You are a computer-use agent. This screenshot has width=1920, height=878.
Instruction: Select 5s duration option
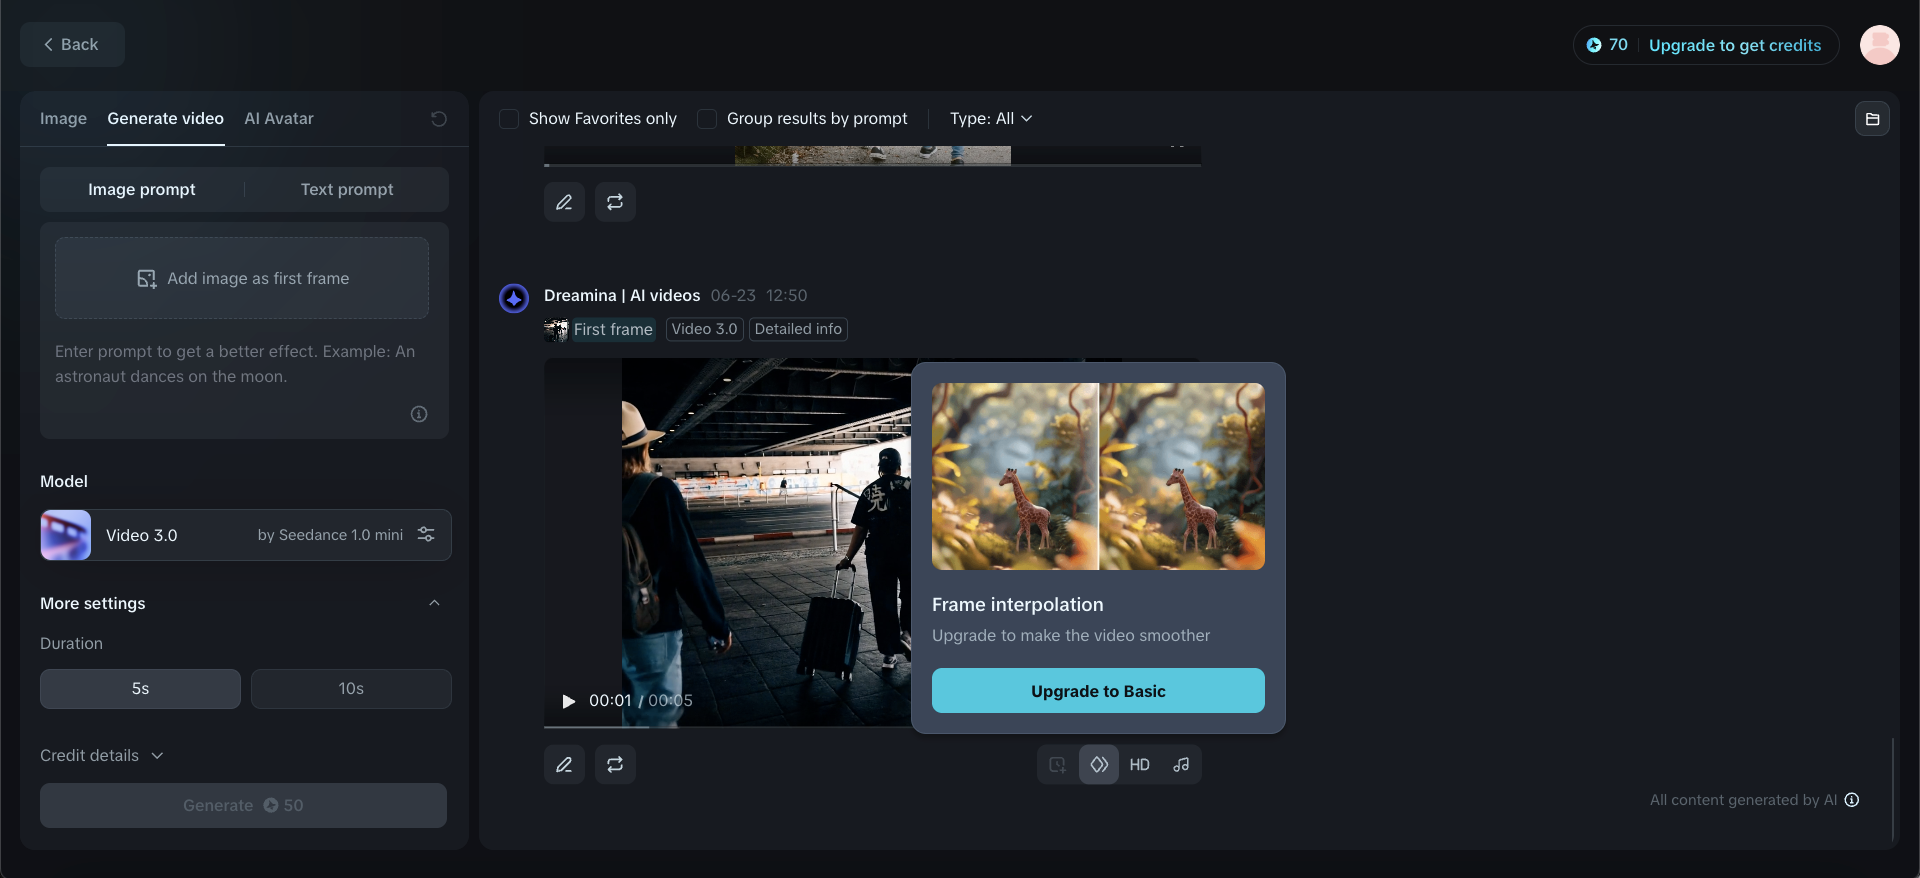140,689
